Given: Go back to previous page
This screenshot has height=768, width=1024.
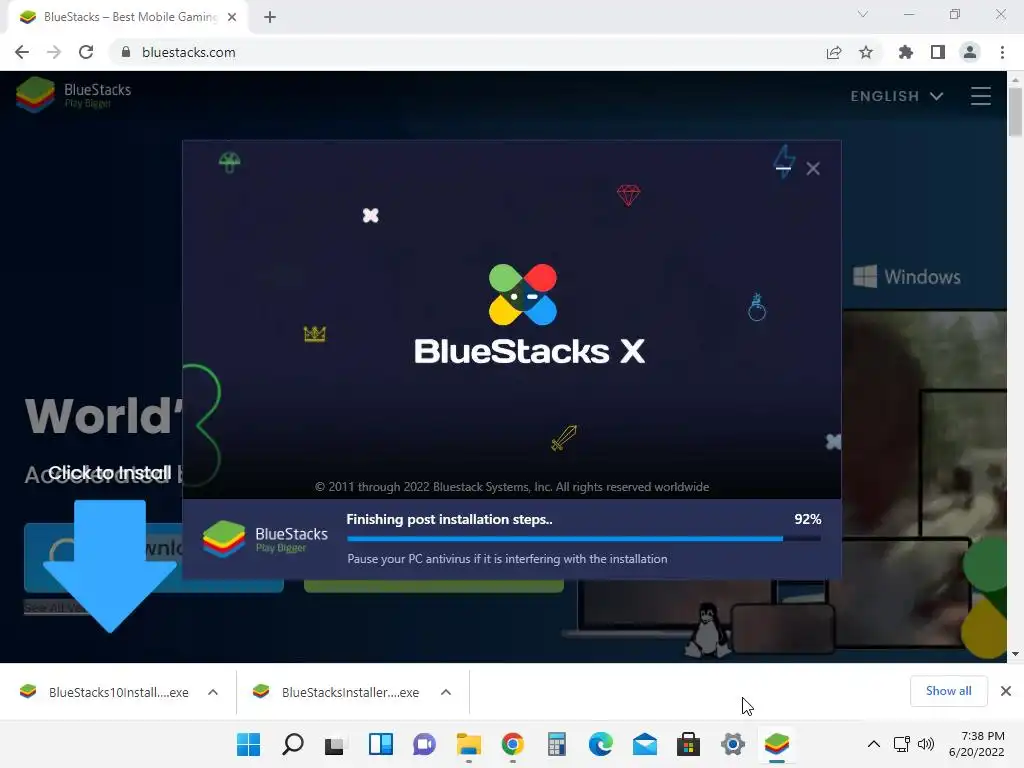Looking at the screenshot, I should tap(22, 52).
